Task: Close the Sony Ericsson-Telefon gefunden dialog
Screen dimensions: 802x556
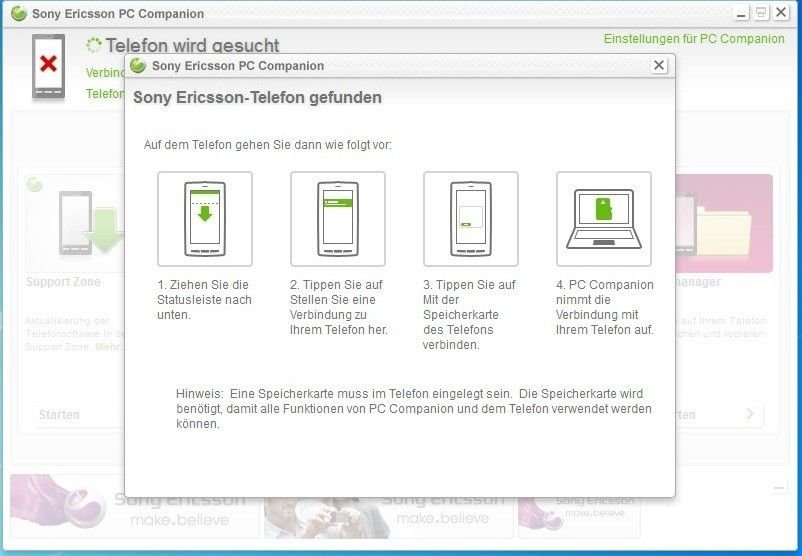Action: [659, 65]
